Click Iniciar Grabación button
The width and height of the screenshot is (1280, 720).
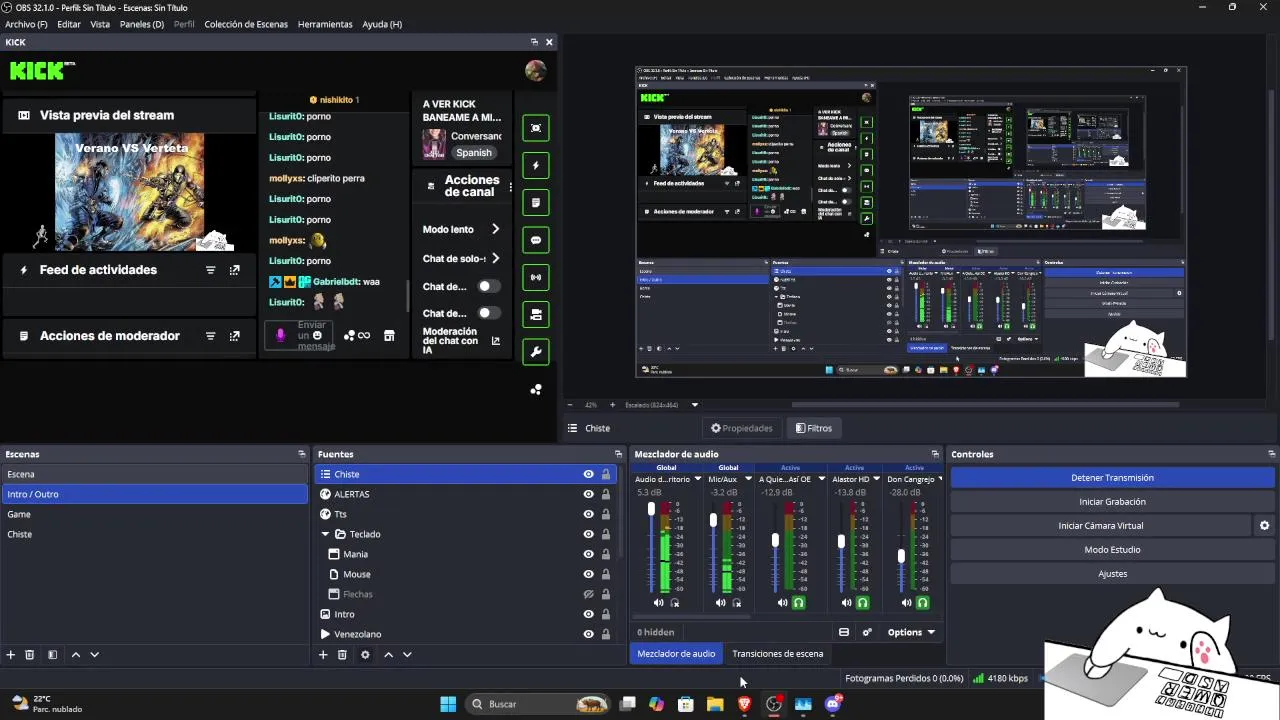click(x=1113, y=502)
